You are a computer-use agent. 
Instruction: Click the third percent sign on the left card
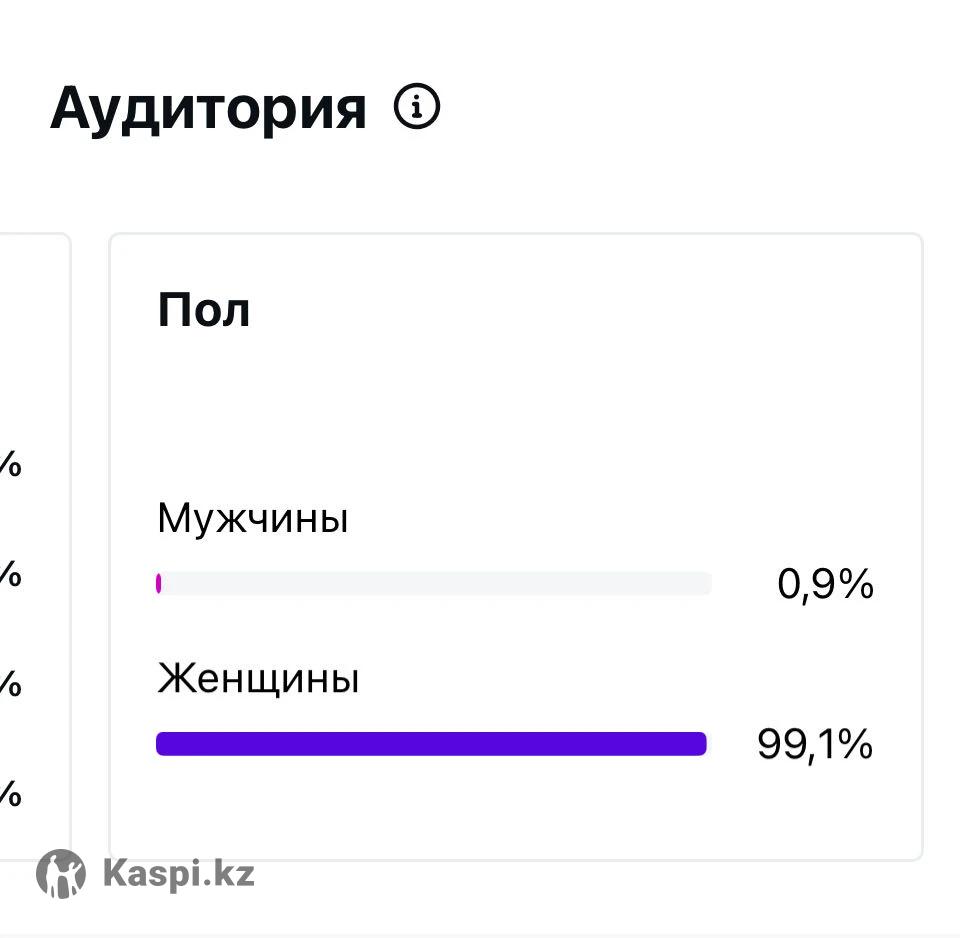[x=10, y=685]
